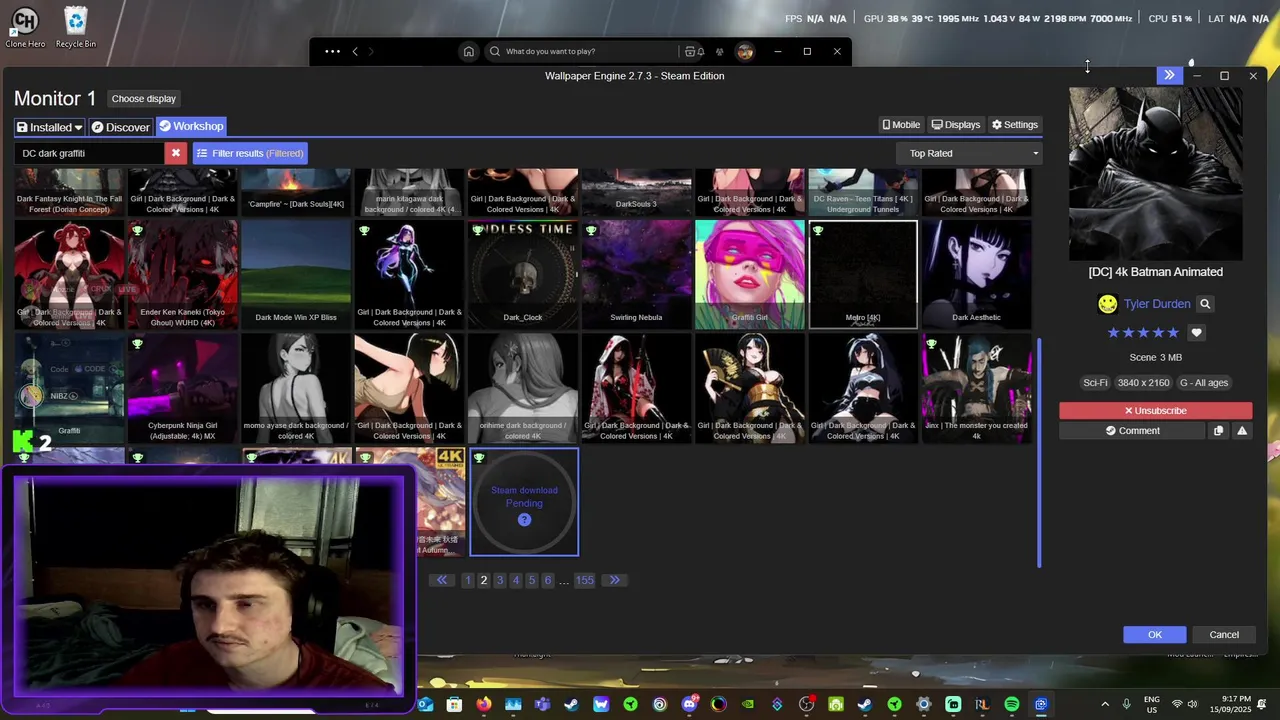Select the Dark_Clock wallpaper thumbnail
The width and height of the screenshot is (1280, 720).
[523, 274]
